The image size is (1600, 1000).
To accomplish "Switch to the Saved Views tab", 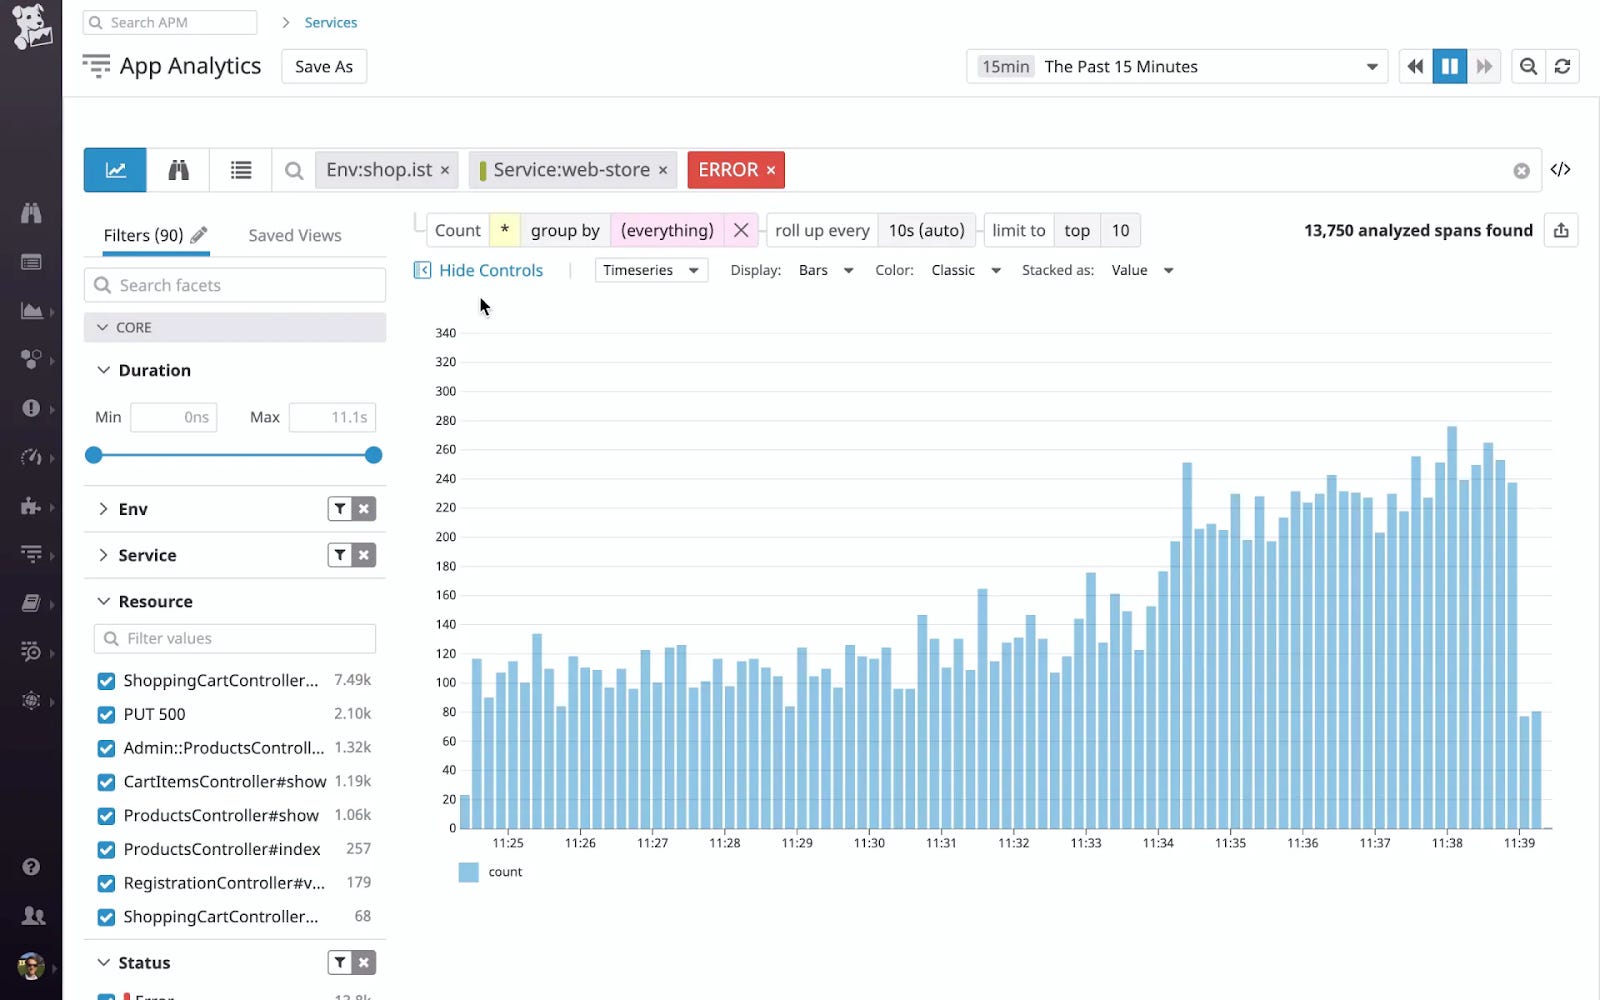I will click(294, 235).
